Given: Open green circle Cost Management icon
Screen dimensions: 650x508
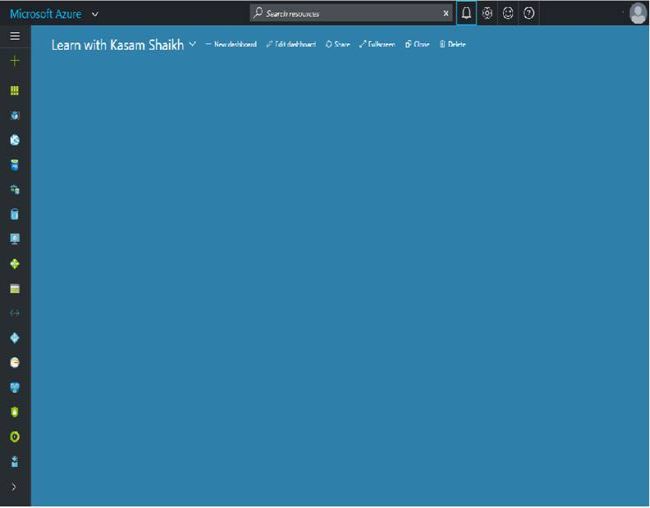Looking at the screenshot, I should [x=15, y=437].
